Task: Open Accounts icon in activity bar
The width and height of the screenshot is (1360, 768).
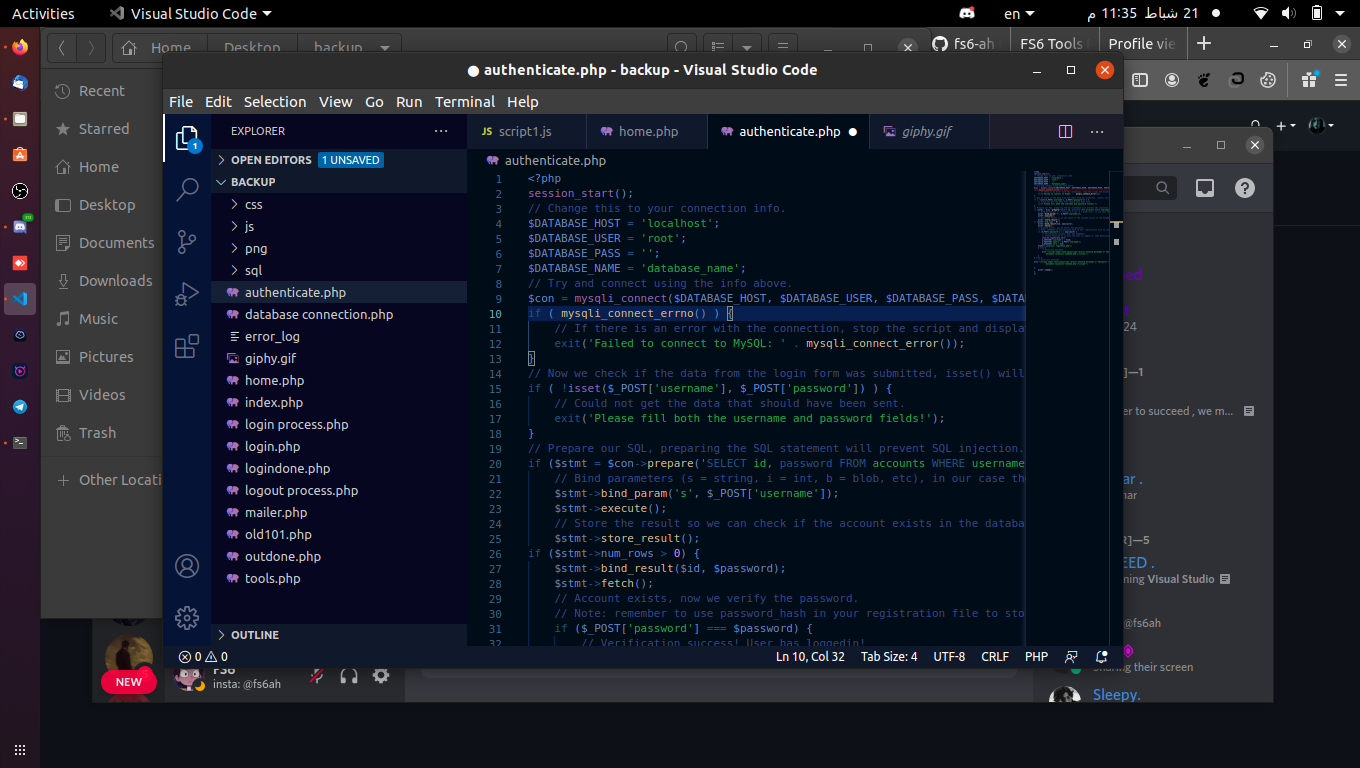Action: pyautogui.click(x=187, y=566)
